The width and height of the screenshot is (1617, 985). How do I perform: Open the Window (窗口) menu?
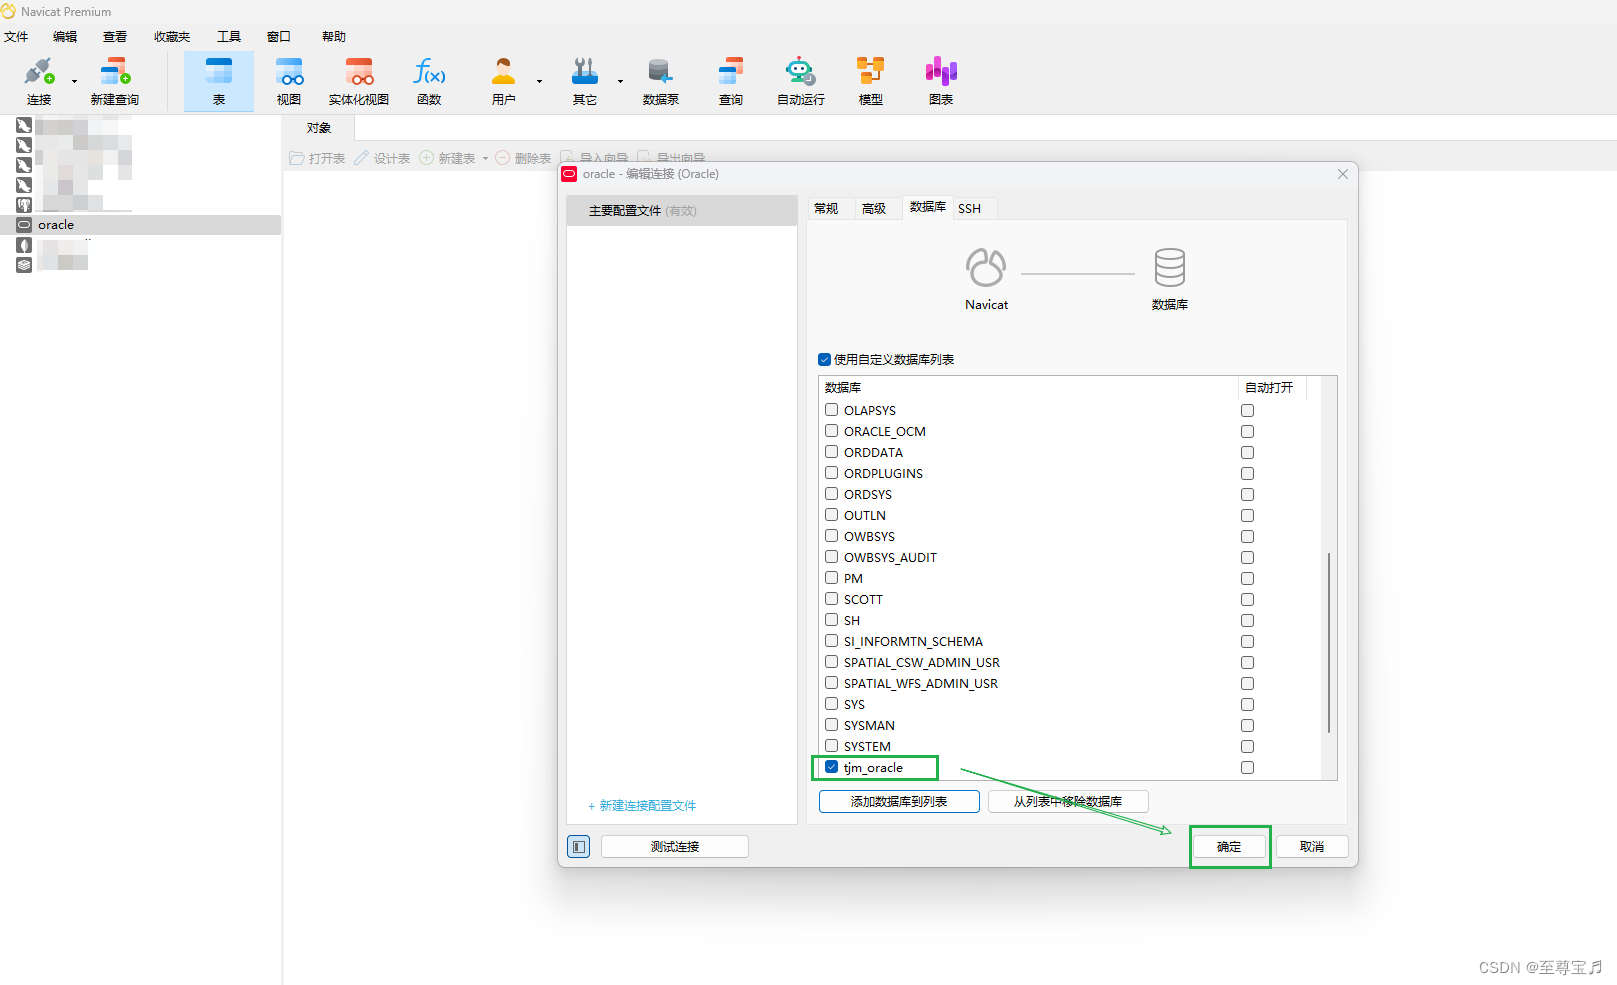tap(279, 37)
